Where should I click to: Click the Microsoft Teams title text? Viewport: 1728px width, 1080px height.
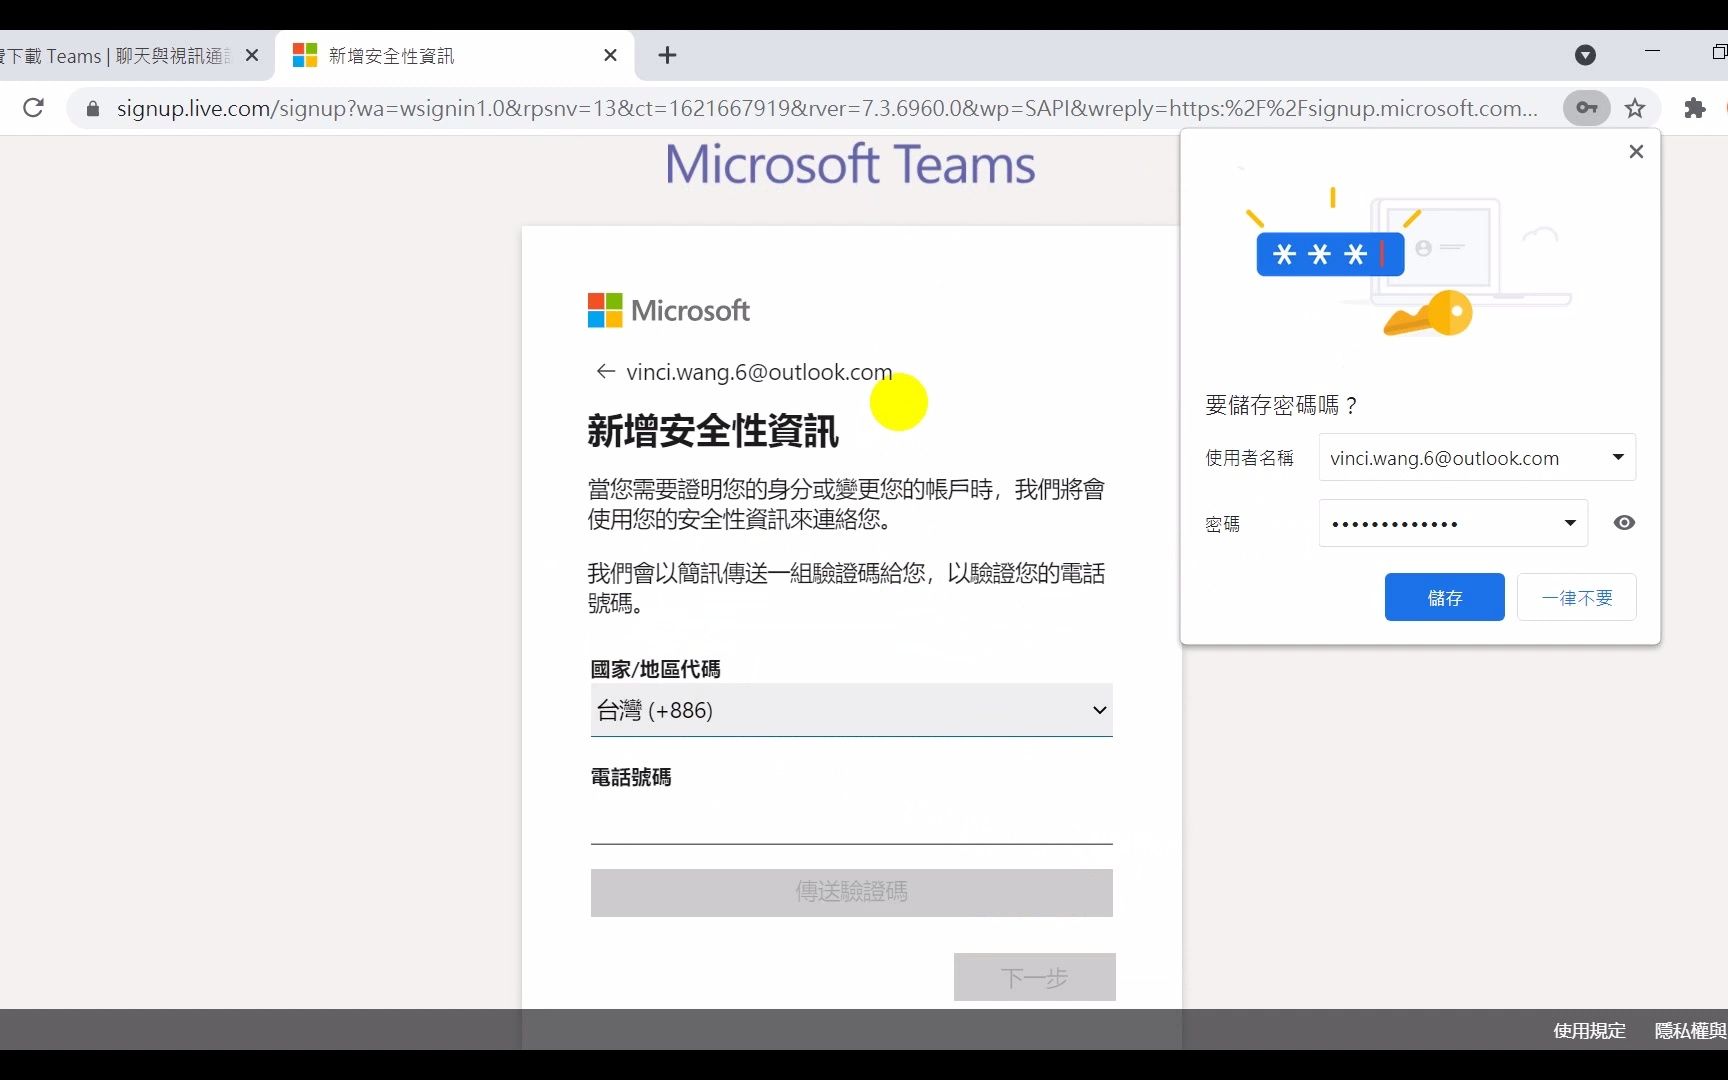850,165
